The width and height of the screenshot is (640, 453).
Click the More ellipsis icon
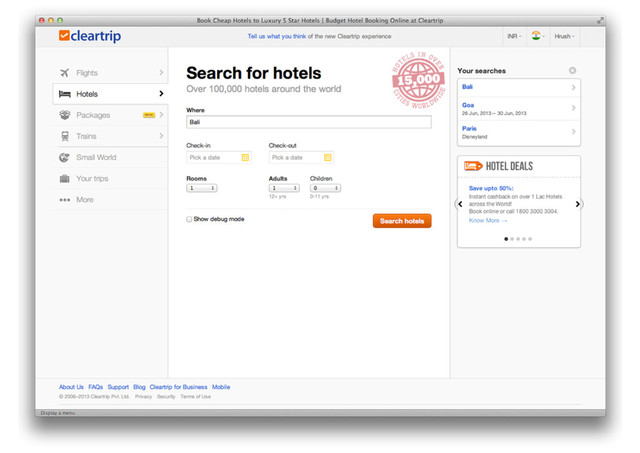pyautogui.click(x=64, y=200)
